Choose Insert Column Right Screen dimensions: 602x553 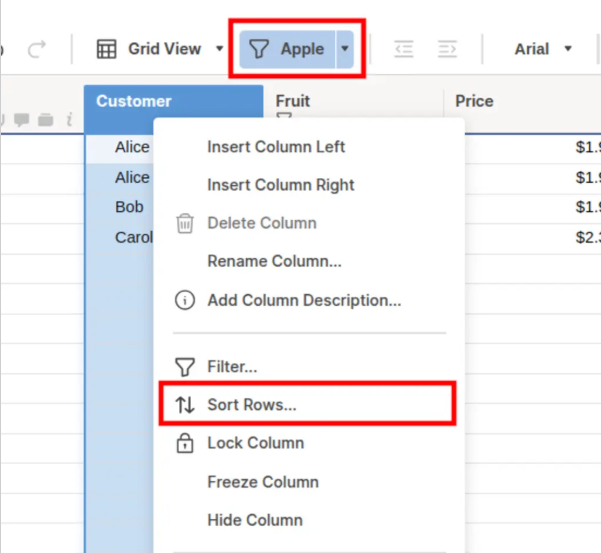click(309, 185)
